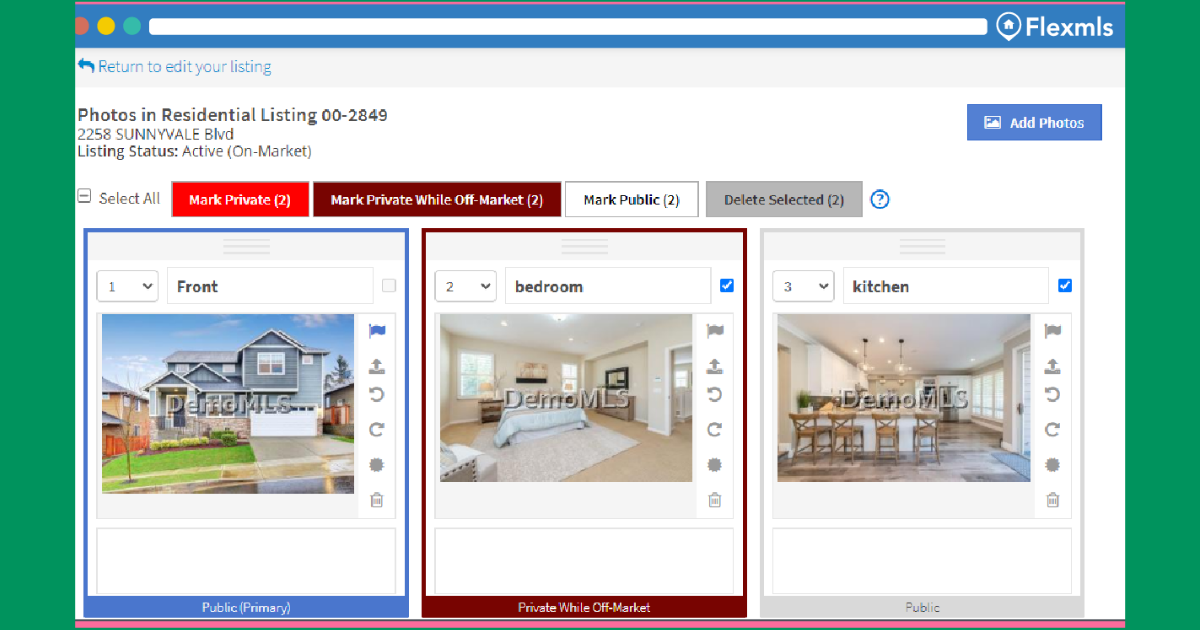
Task: Flag the Front photo as primary
Action: click(x=377, y=331)
